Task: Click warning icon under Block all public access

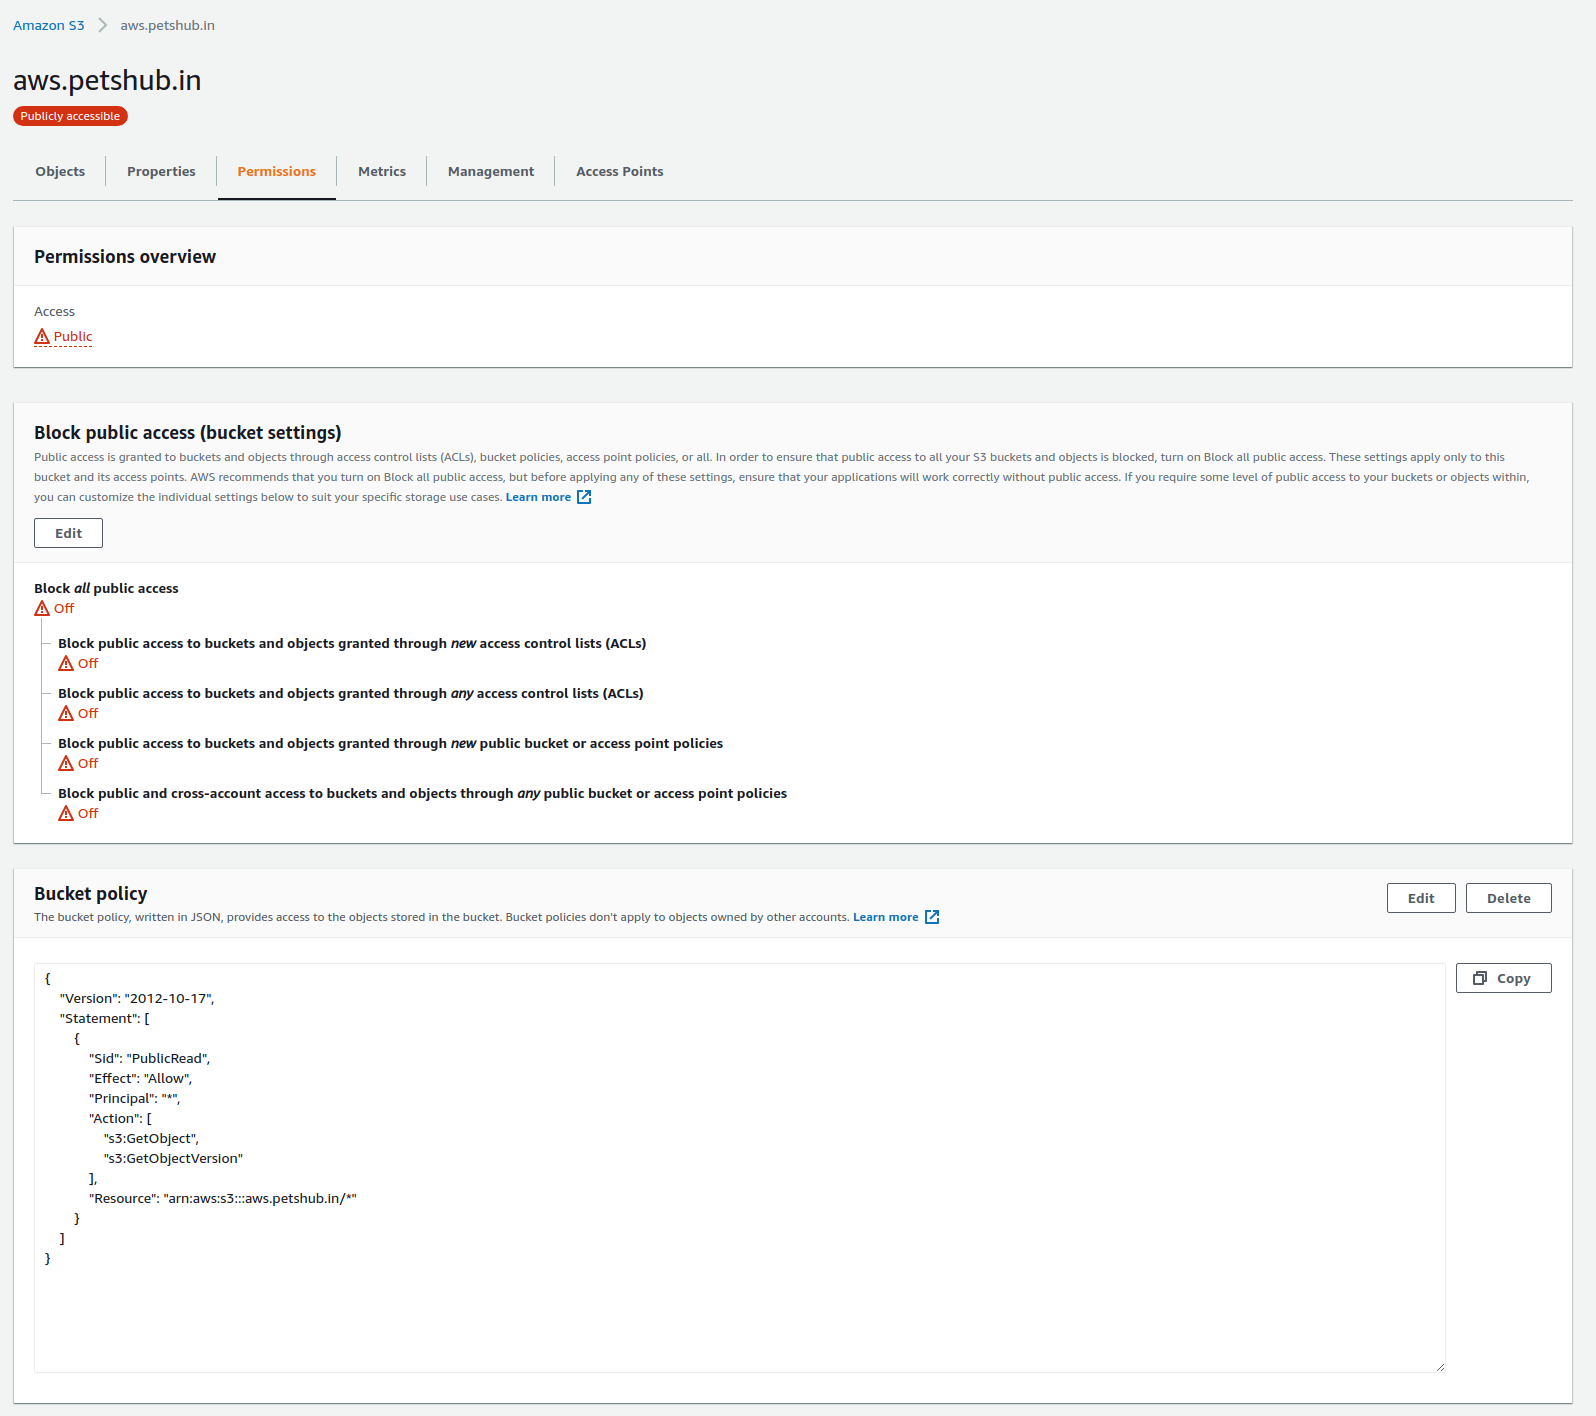Action: [x=42, y=608]
